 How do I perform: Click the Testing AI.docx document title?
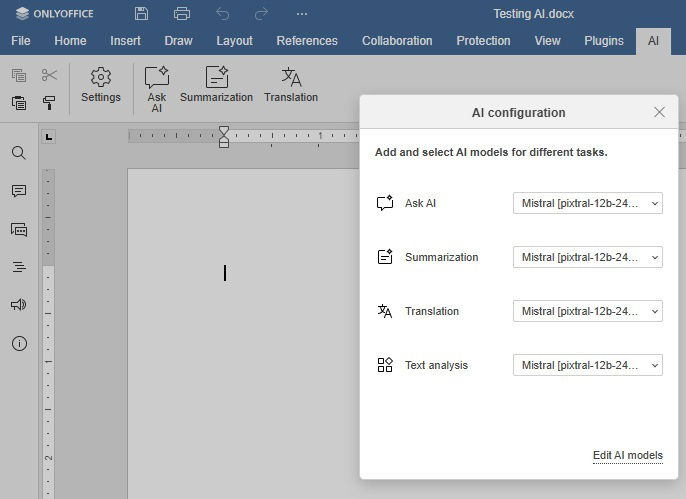[533, 14]
